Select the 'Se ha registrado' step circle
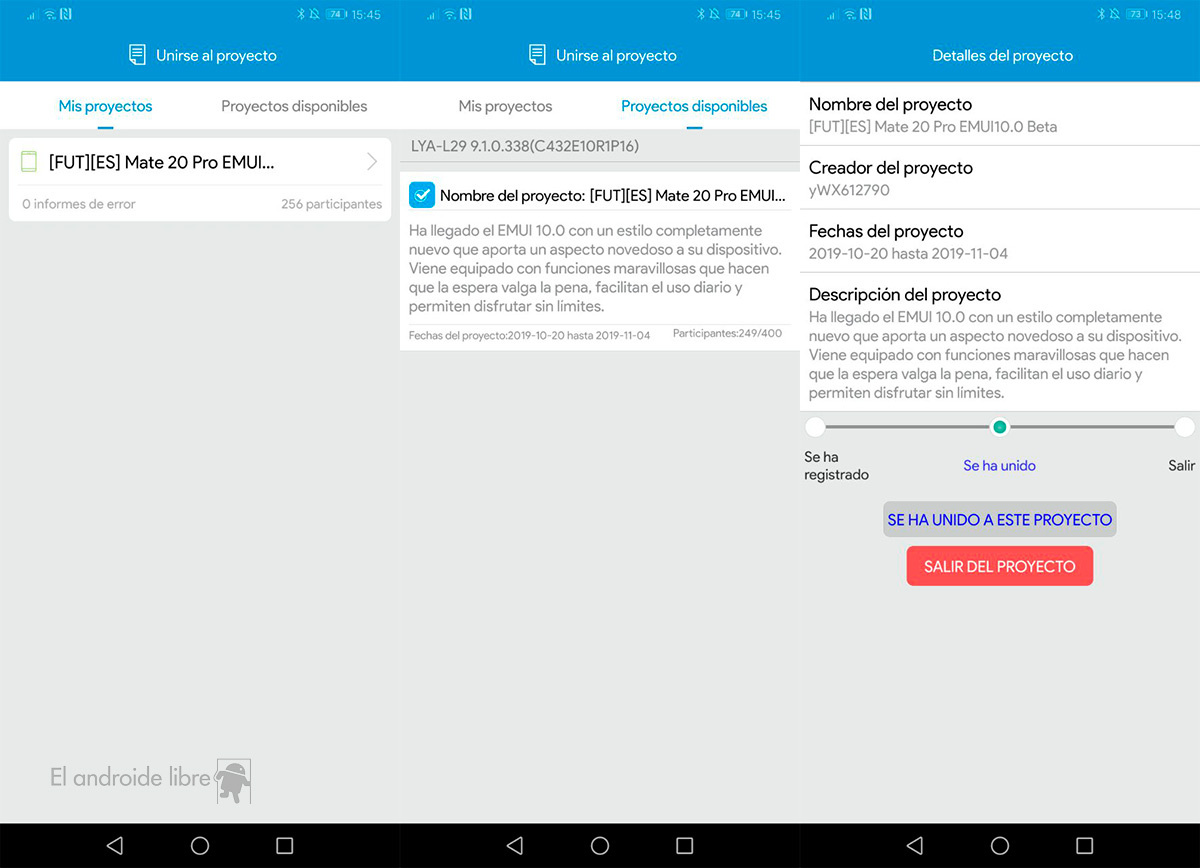The height and width of the screenshot is (868, 1200). tap(815, 427)
